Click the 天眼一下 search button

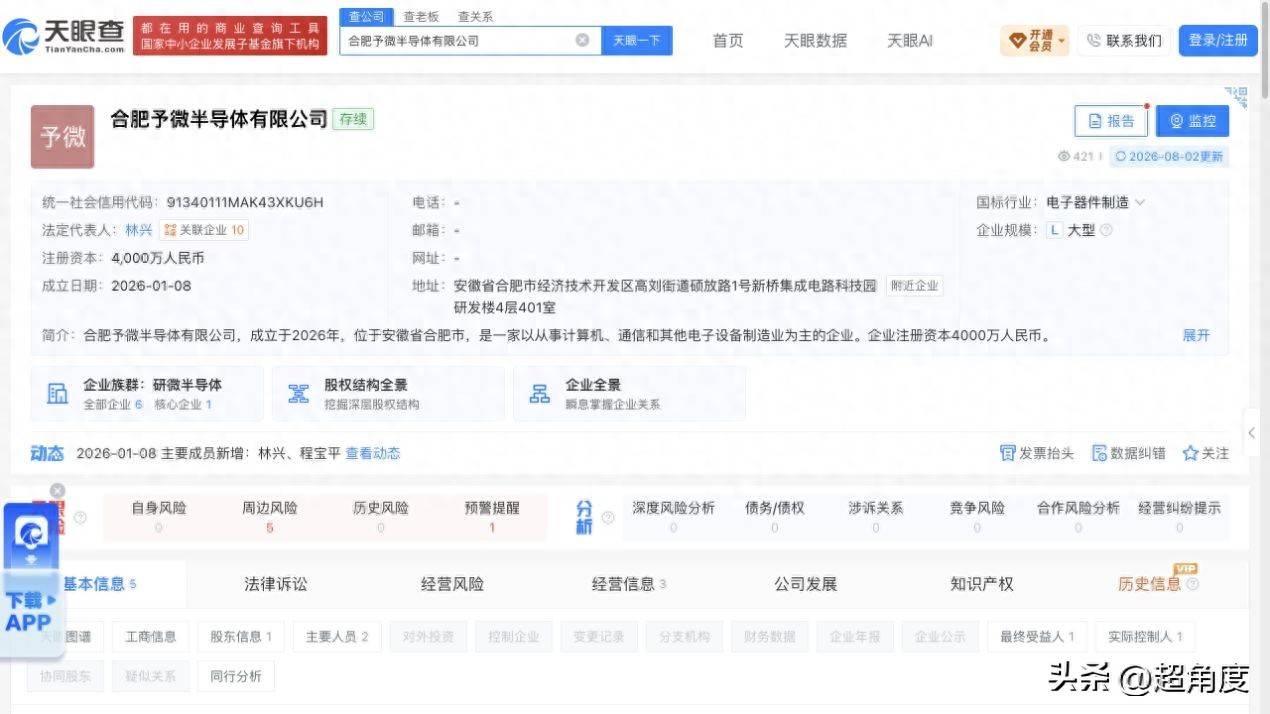637,40
